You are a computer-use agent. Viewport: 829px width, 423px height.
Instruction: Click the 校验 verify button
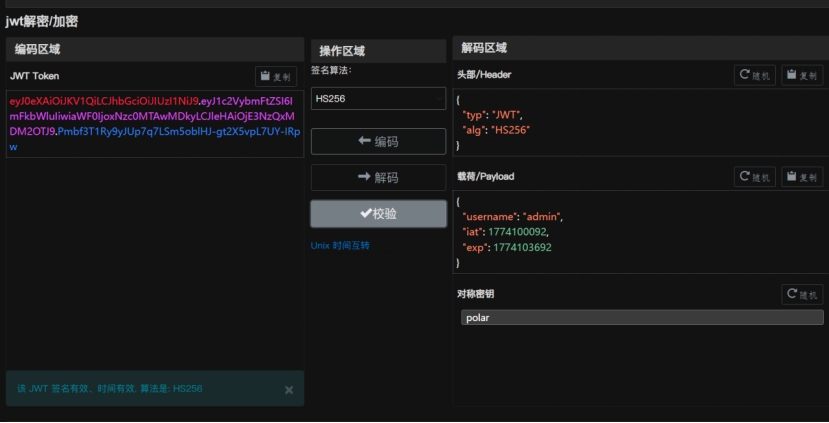point(378,214)
